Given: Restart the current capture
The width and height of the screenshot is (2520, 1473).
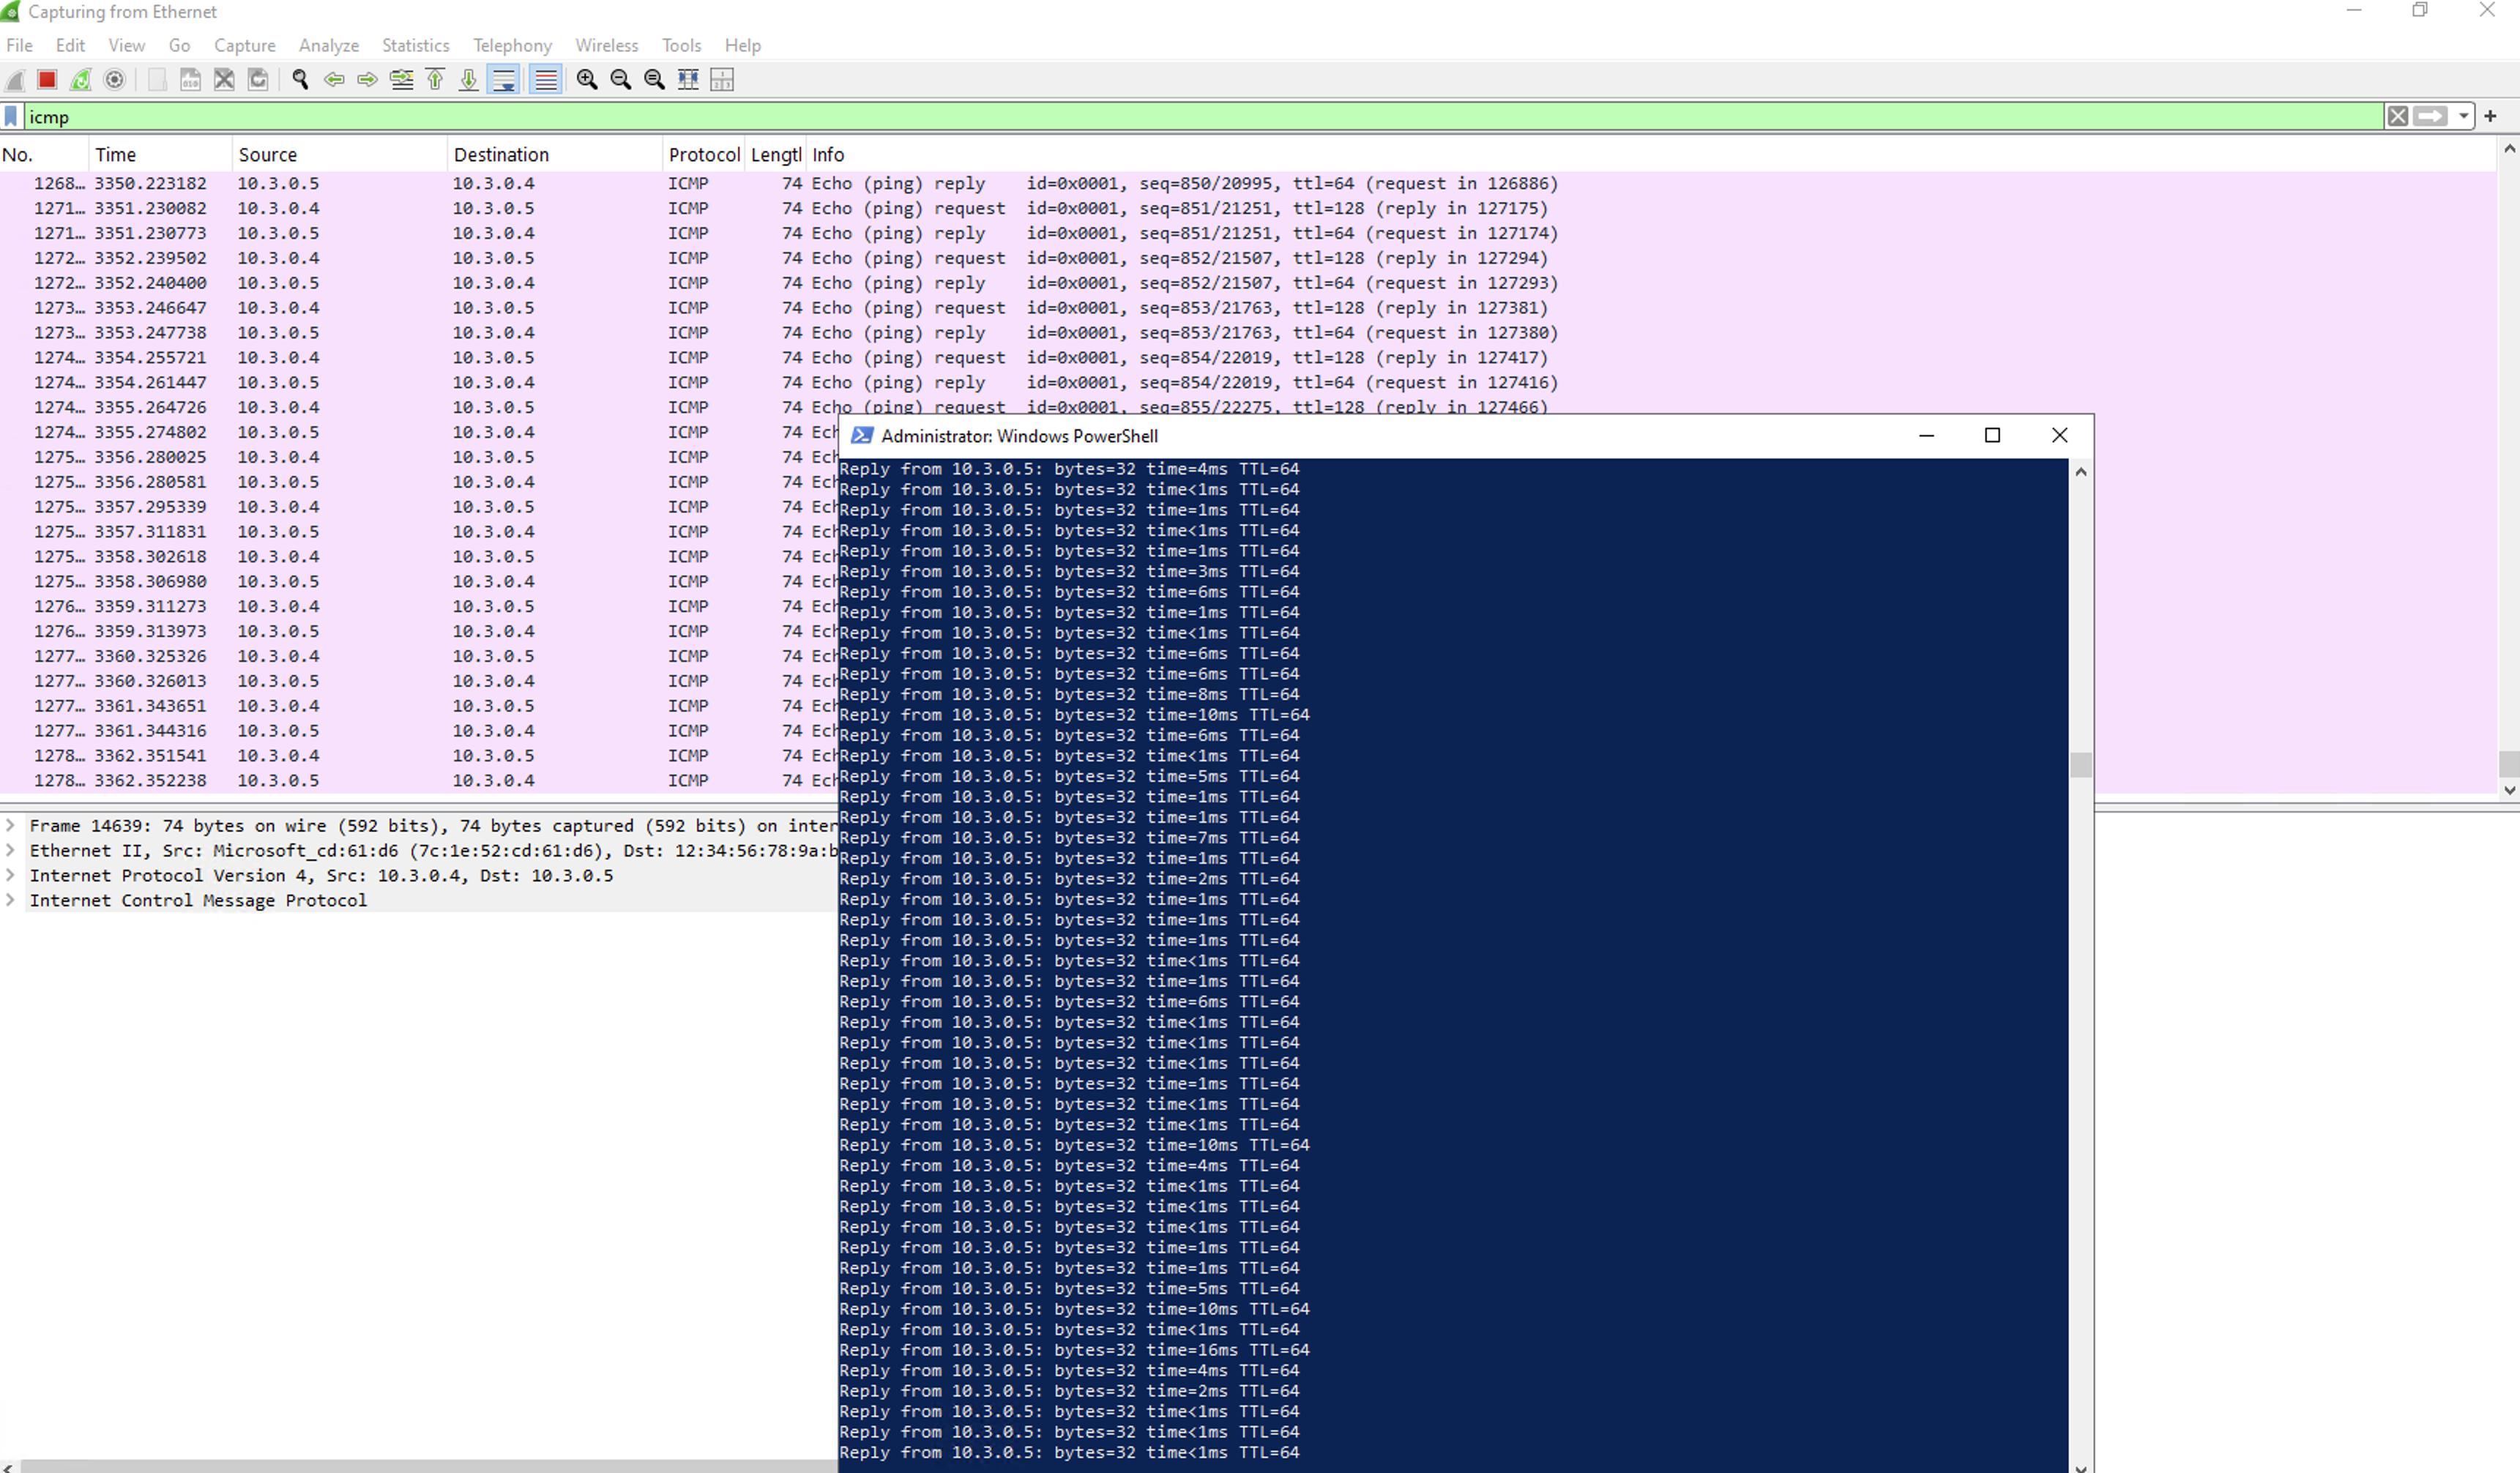Looking at the screenshot, I should tap(81, 80).
